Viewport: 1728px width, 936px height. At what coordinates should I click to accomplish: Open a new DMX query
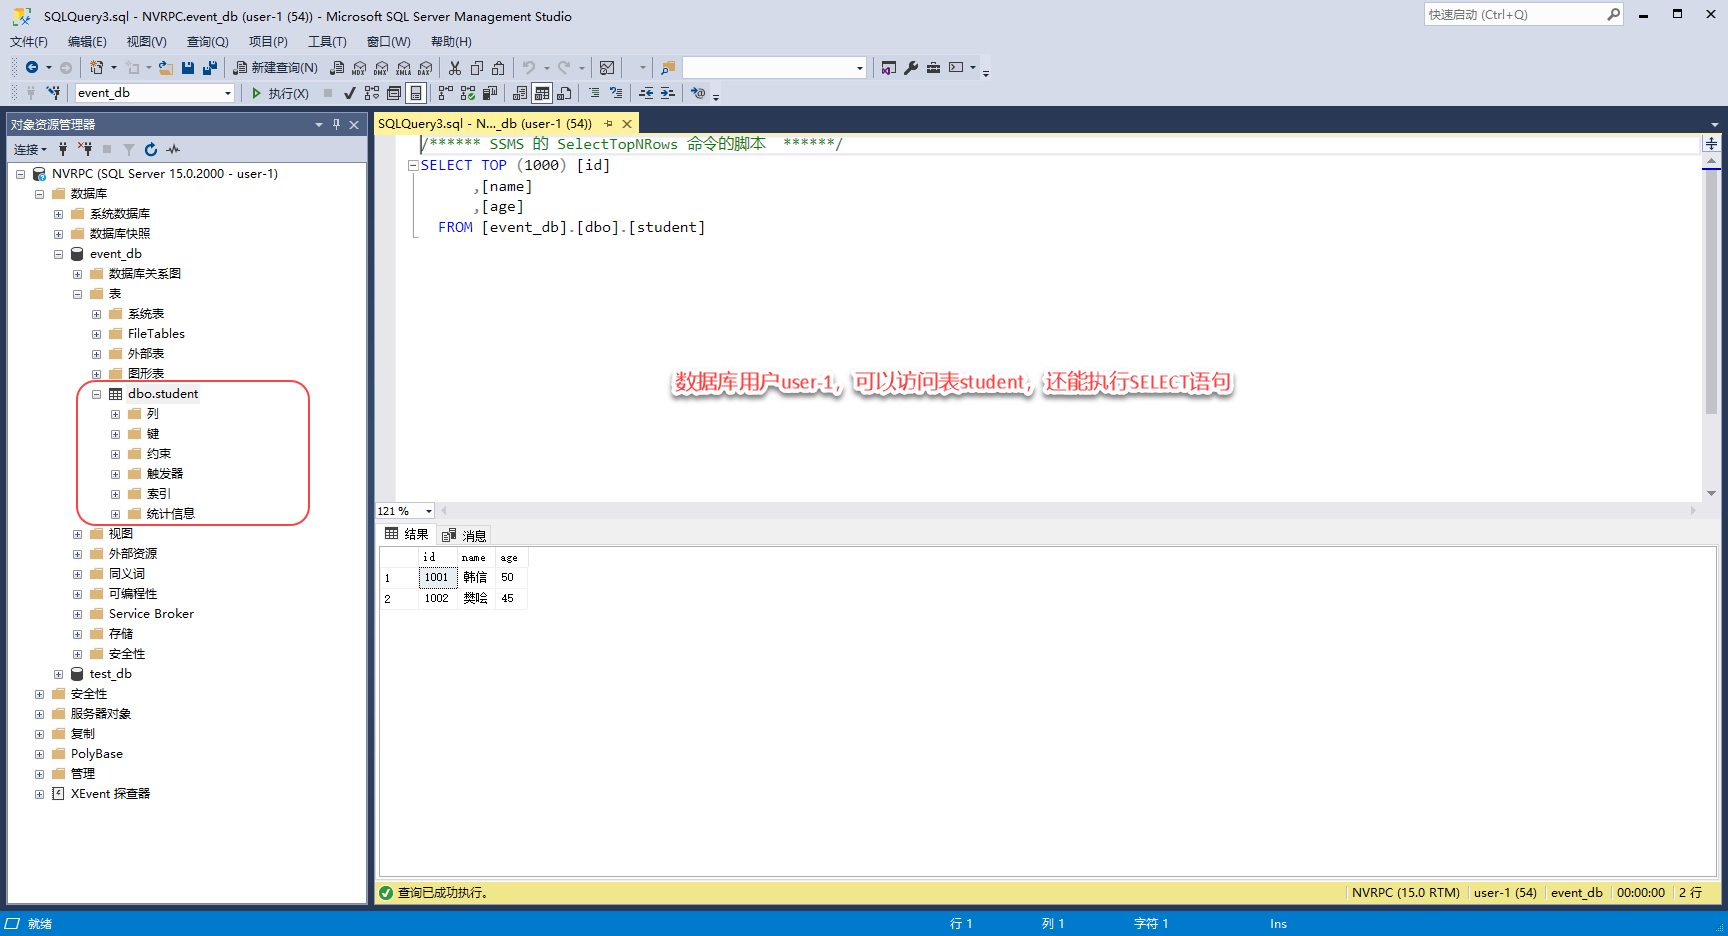(381, 68)
